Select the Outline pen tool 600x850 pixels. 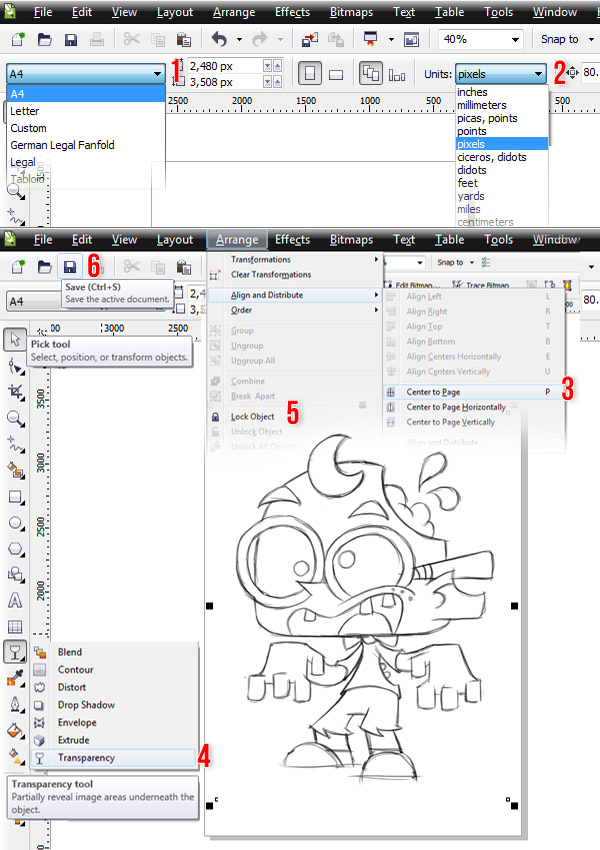(x=15, y=704)
